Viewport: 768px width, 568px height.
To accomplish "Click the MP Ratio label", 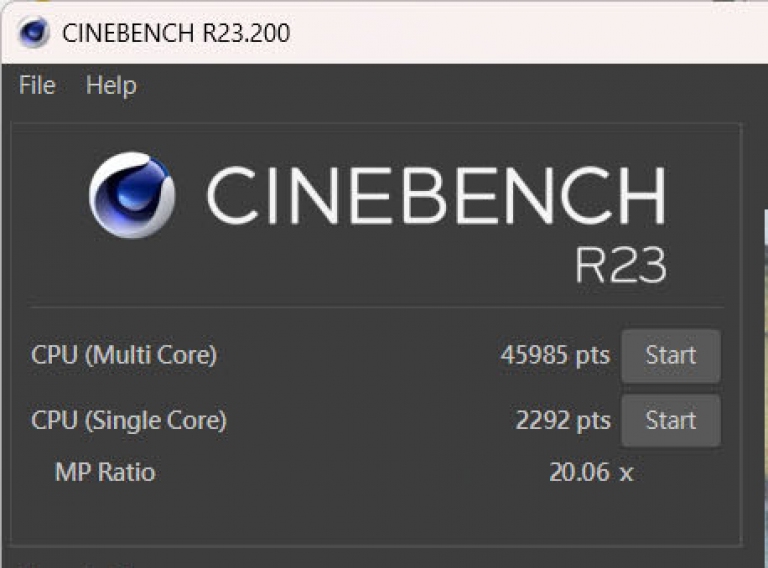I will pos(105,472).
